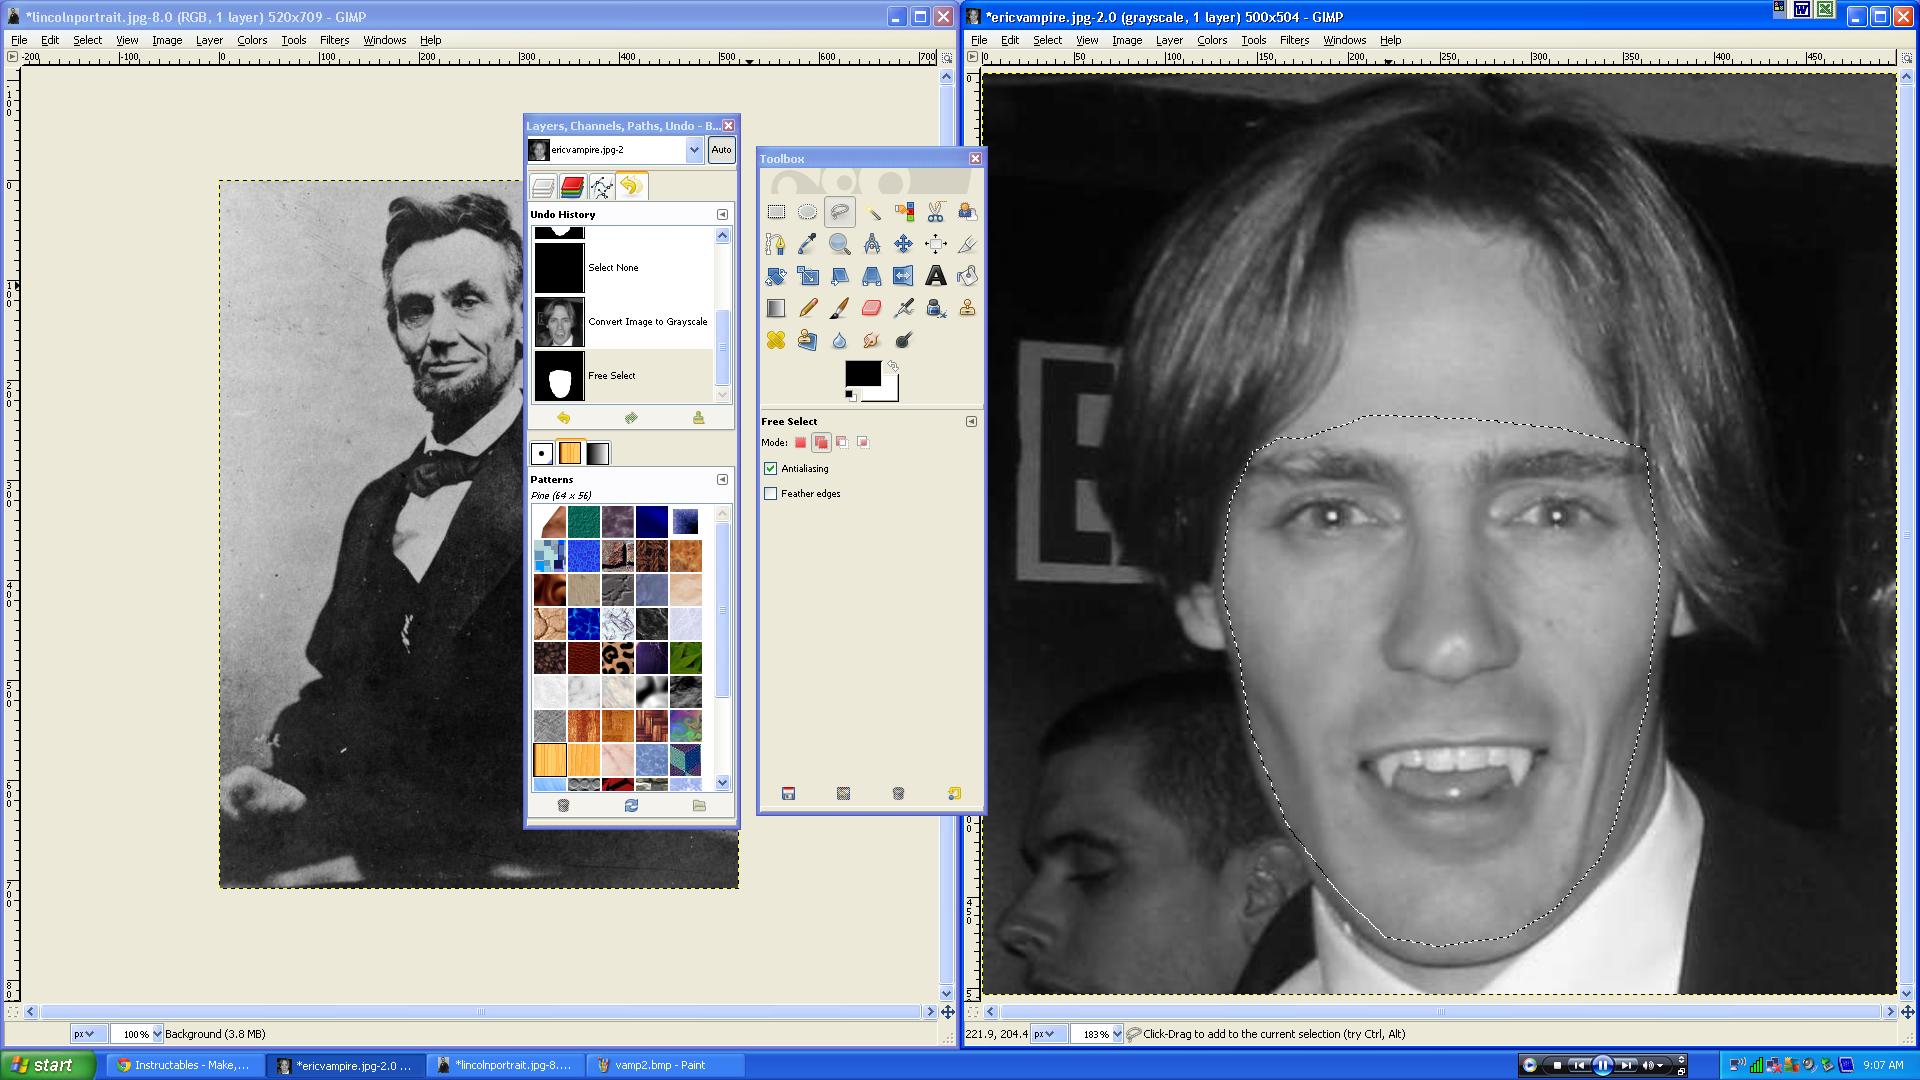The height and width of the screenshot is (1080, 1920).
Task: Pick the Bucket Fill tool
Action: point(967,276)
